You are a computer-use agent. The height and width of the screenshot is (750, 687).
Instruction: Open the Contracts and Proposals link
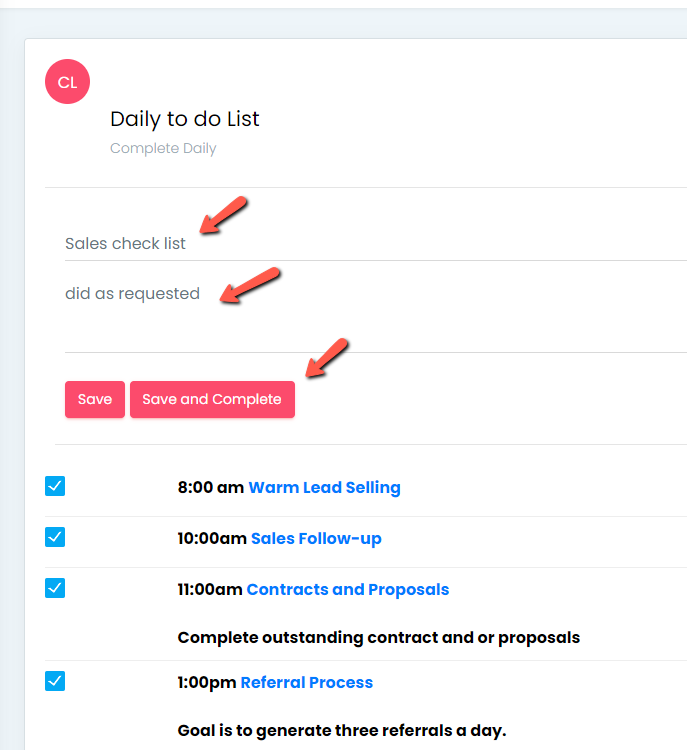(x=348, y=589)
